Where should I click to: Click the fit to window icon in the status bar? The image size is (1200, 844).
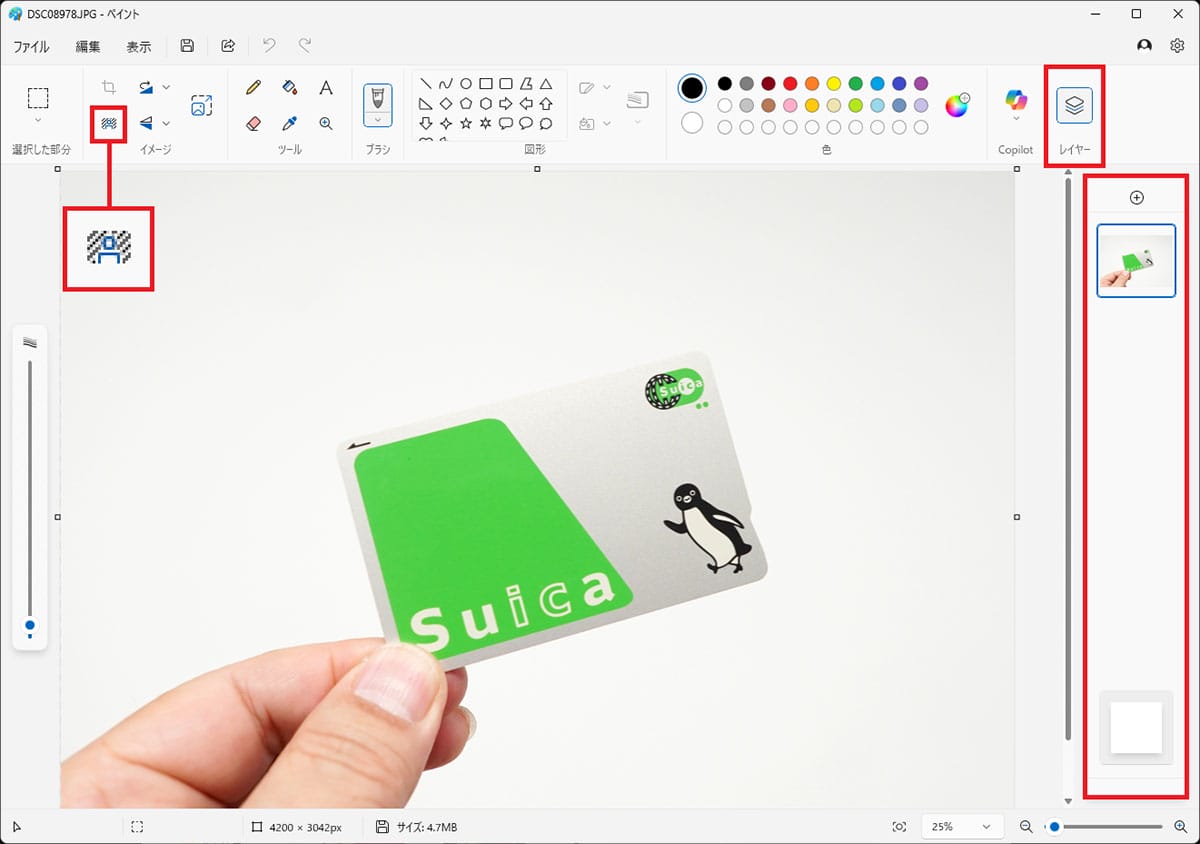pyautogui.click(x=899, y=827)
